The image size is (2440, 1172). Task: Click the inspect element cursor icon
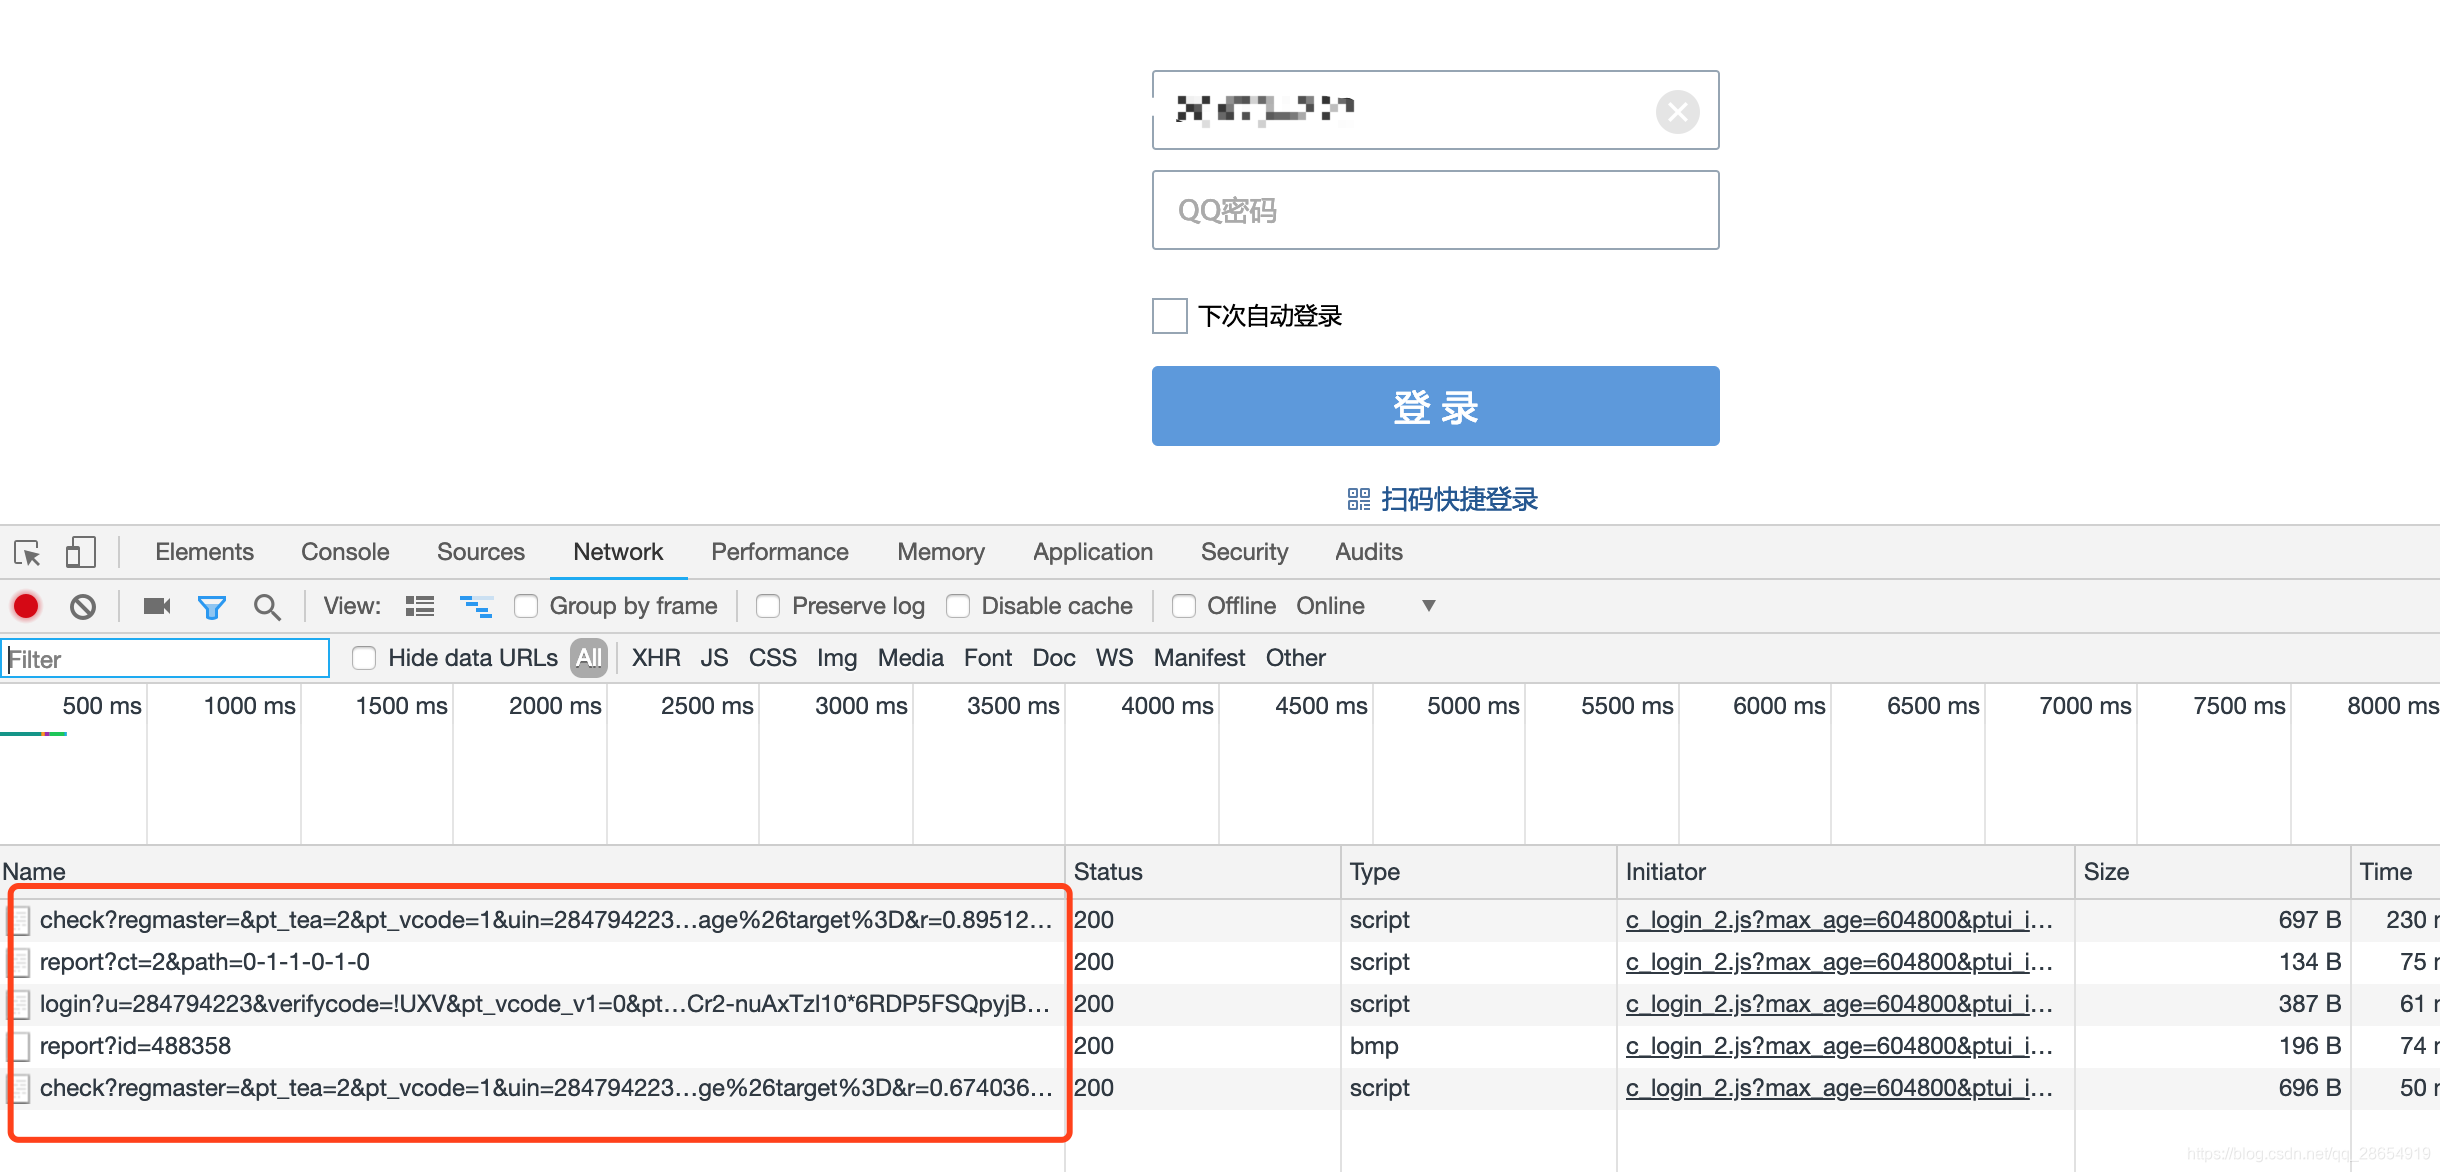point(27,552)
